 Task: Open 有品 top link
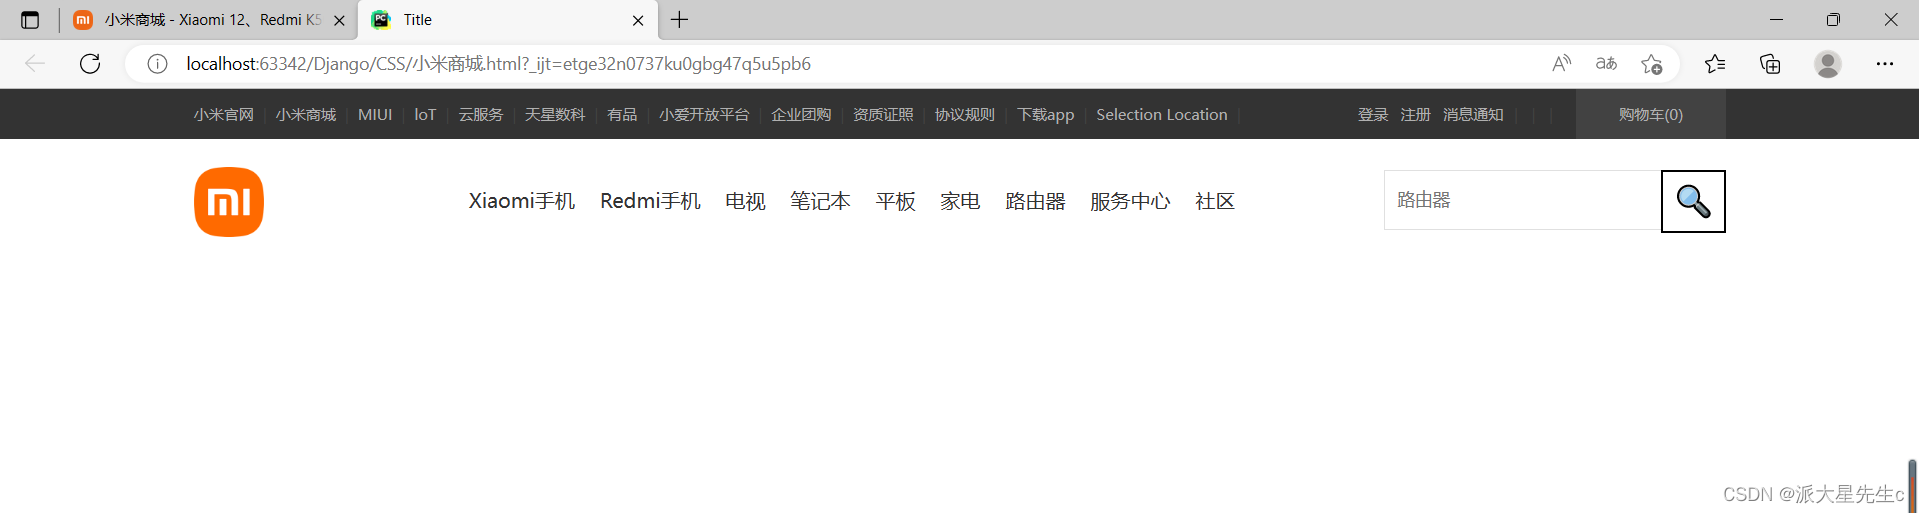click(622, 115)
